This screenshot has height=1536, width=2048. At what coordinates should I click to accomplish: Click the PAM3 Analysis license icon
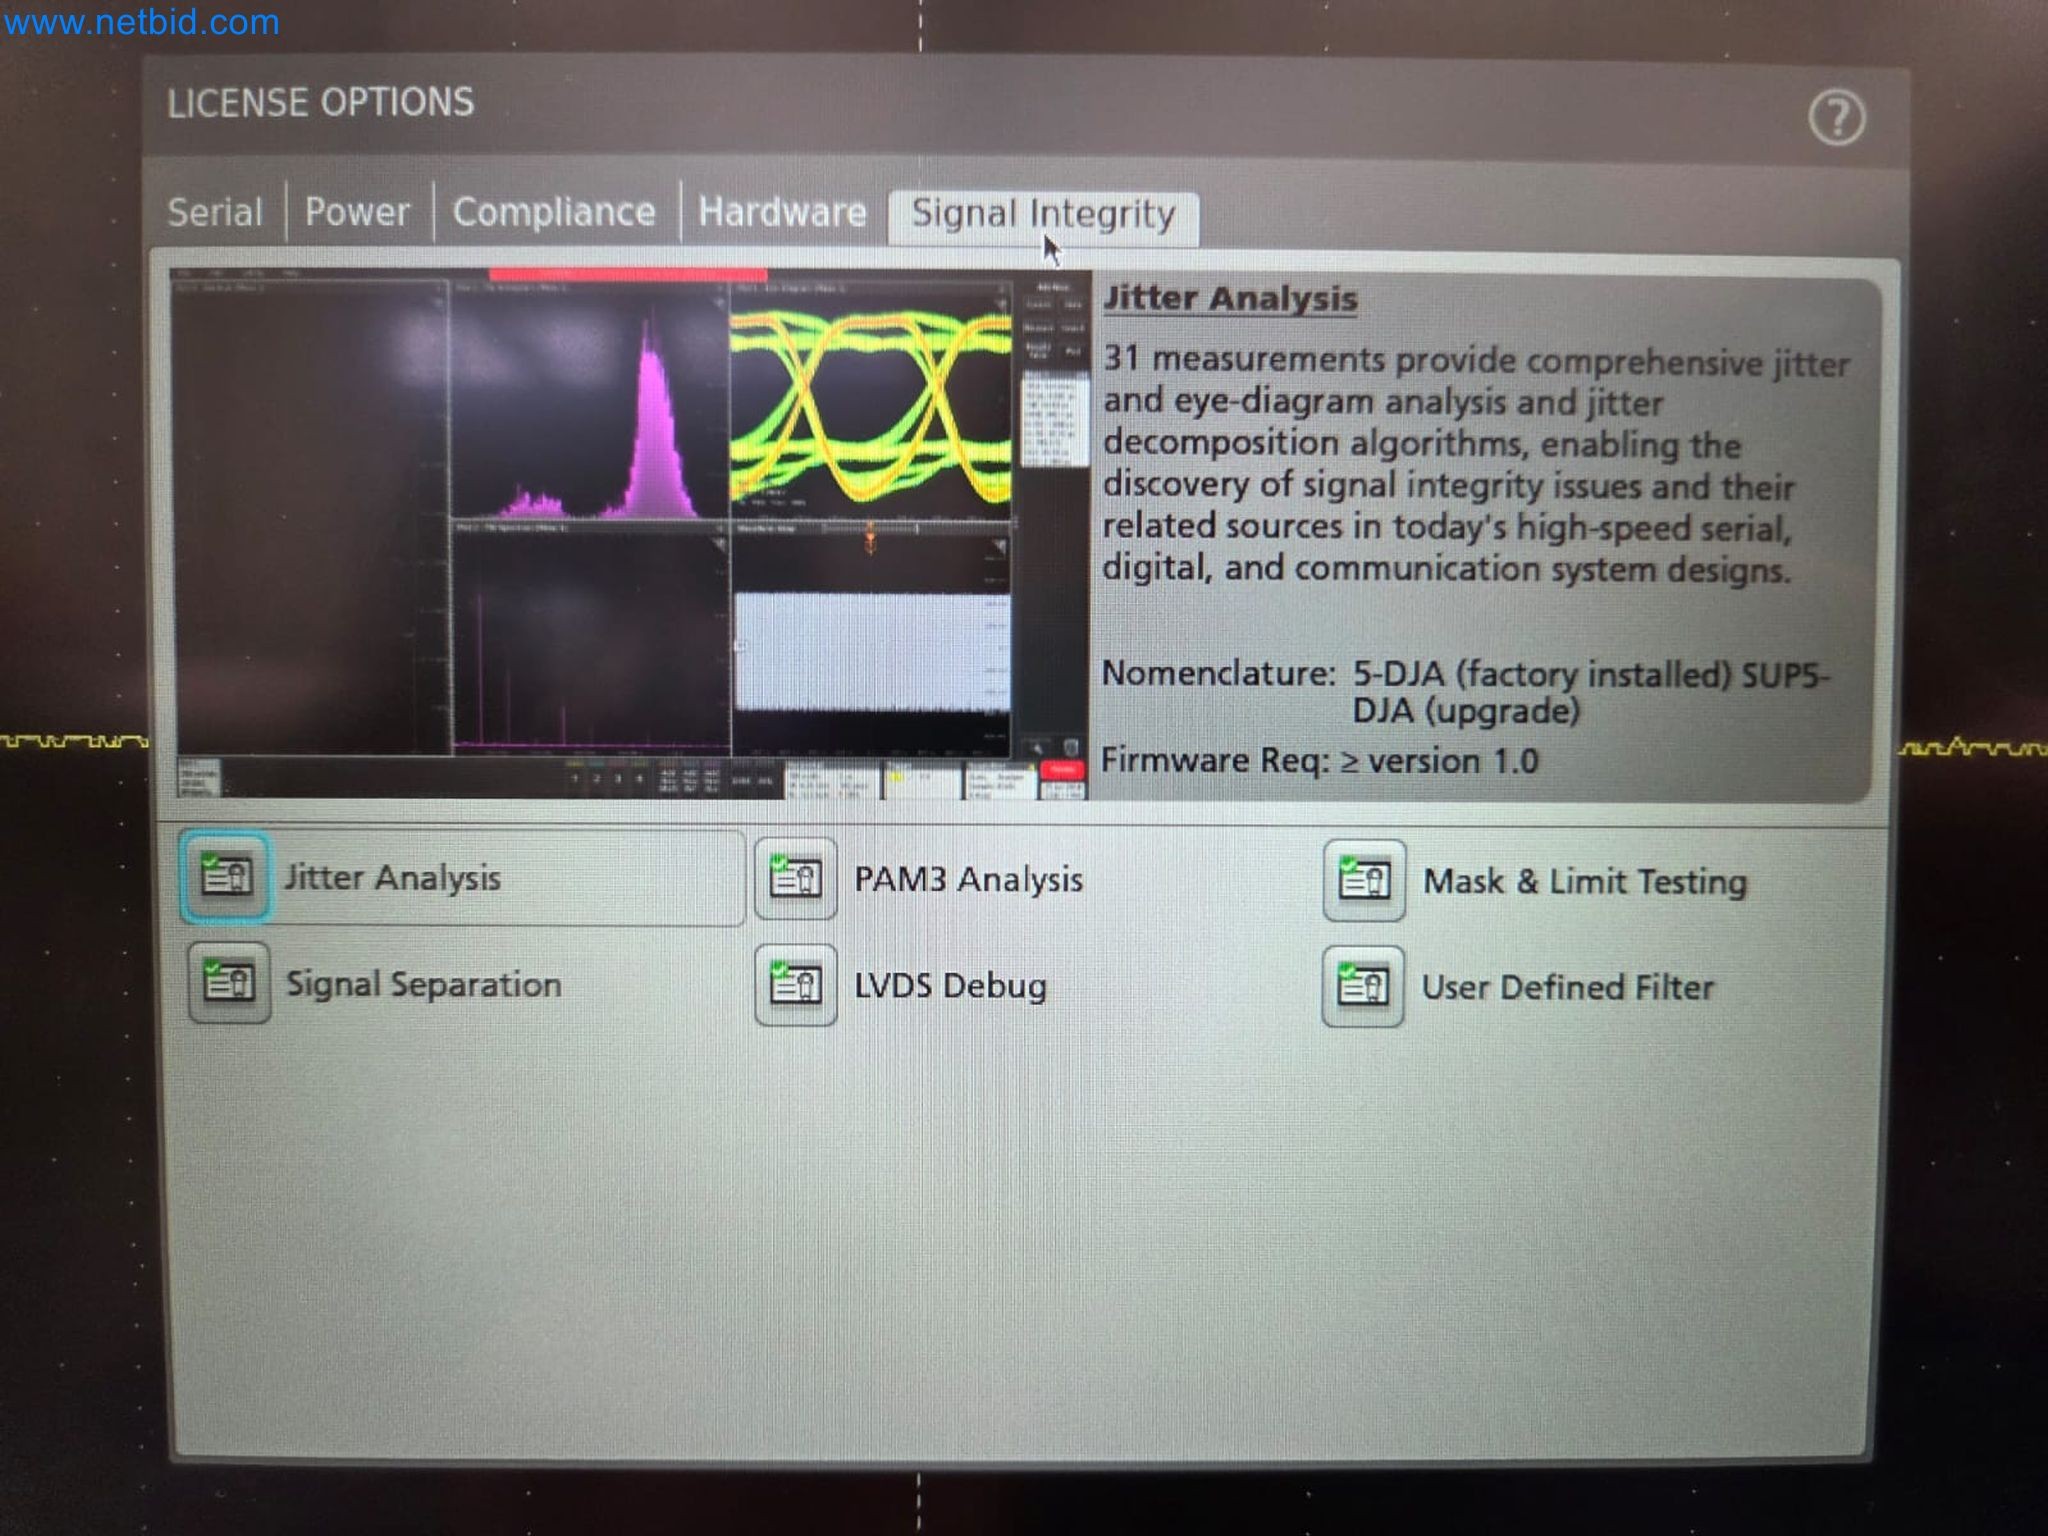[795, 879]
